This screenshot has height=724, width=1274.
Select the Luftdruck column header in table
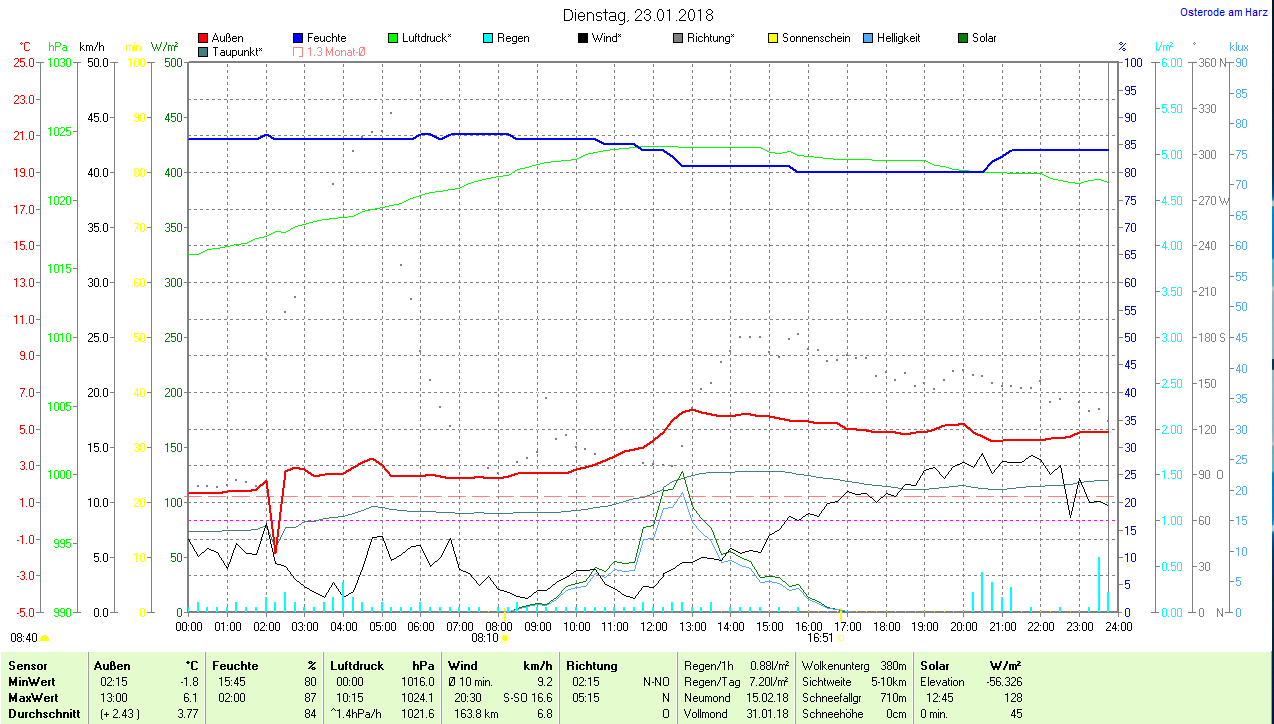pyautogui.click(x=356, y=665)
